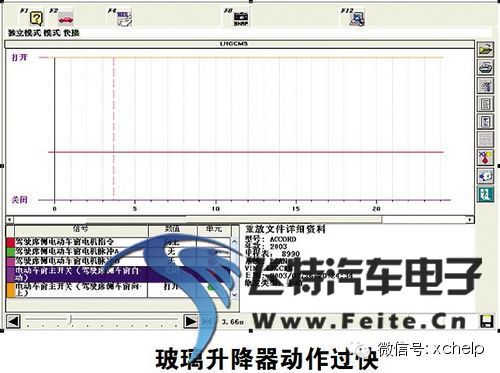Viewport: 500px width, 373px height.
Task: Step playback forward with the right arrow button
Action: point(191,321)
